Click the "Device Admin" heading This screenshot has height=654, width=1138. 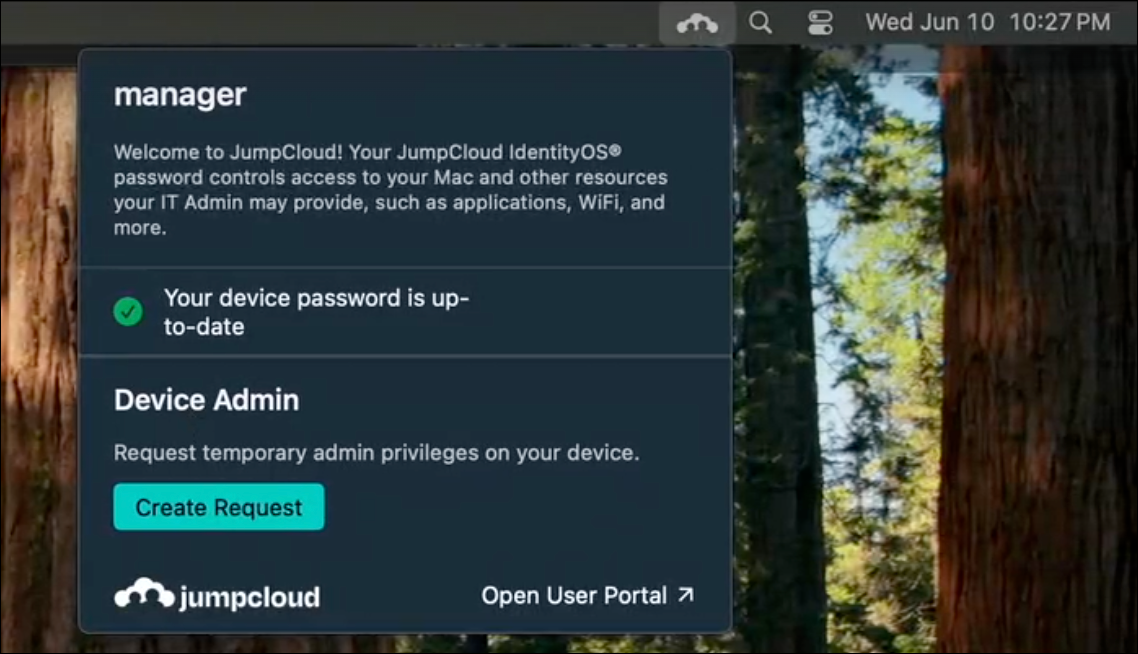206,400
